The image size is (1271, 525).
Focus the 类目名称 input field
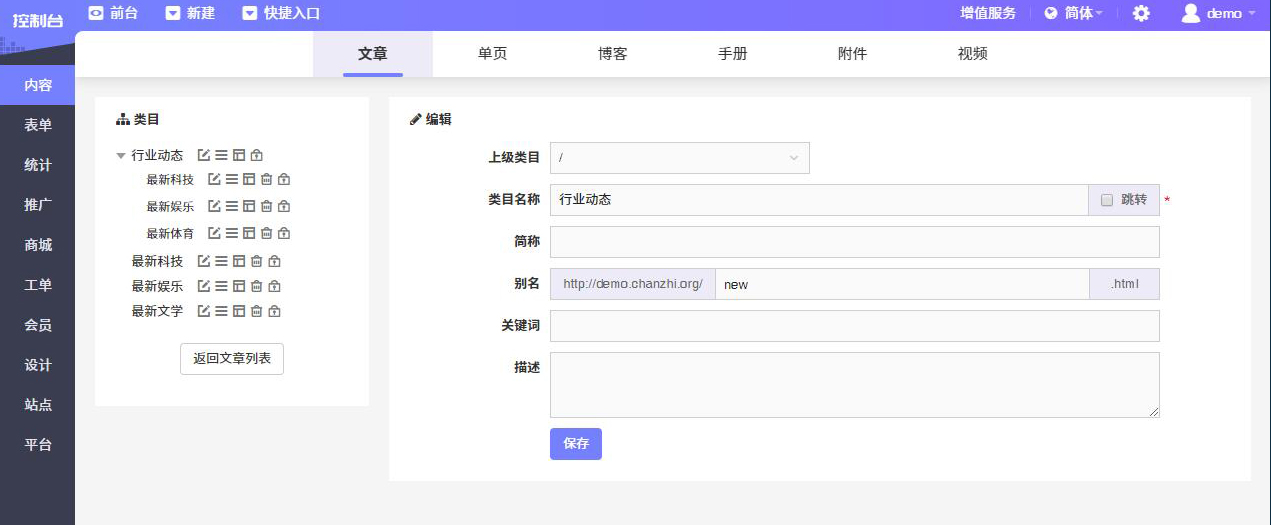(819, 200)
